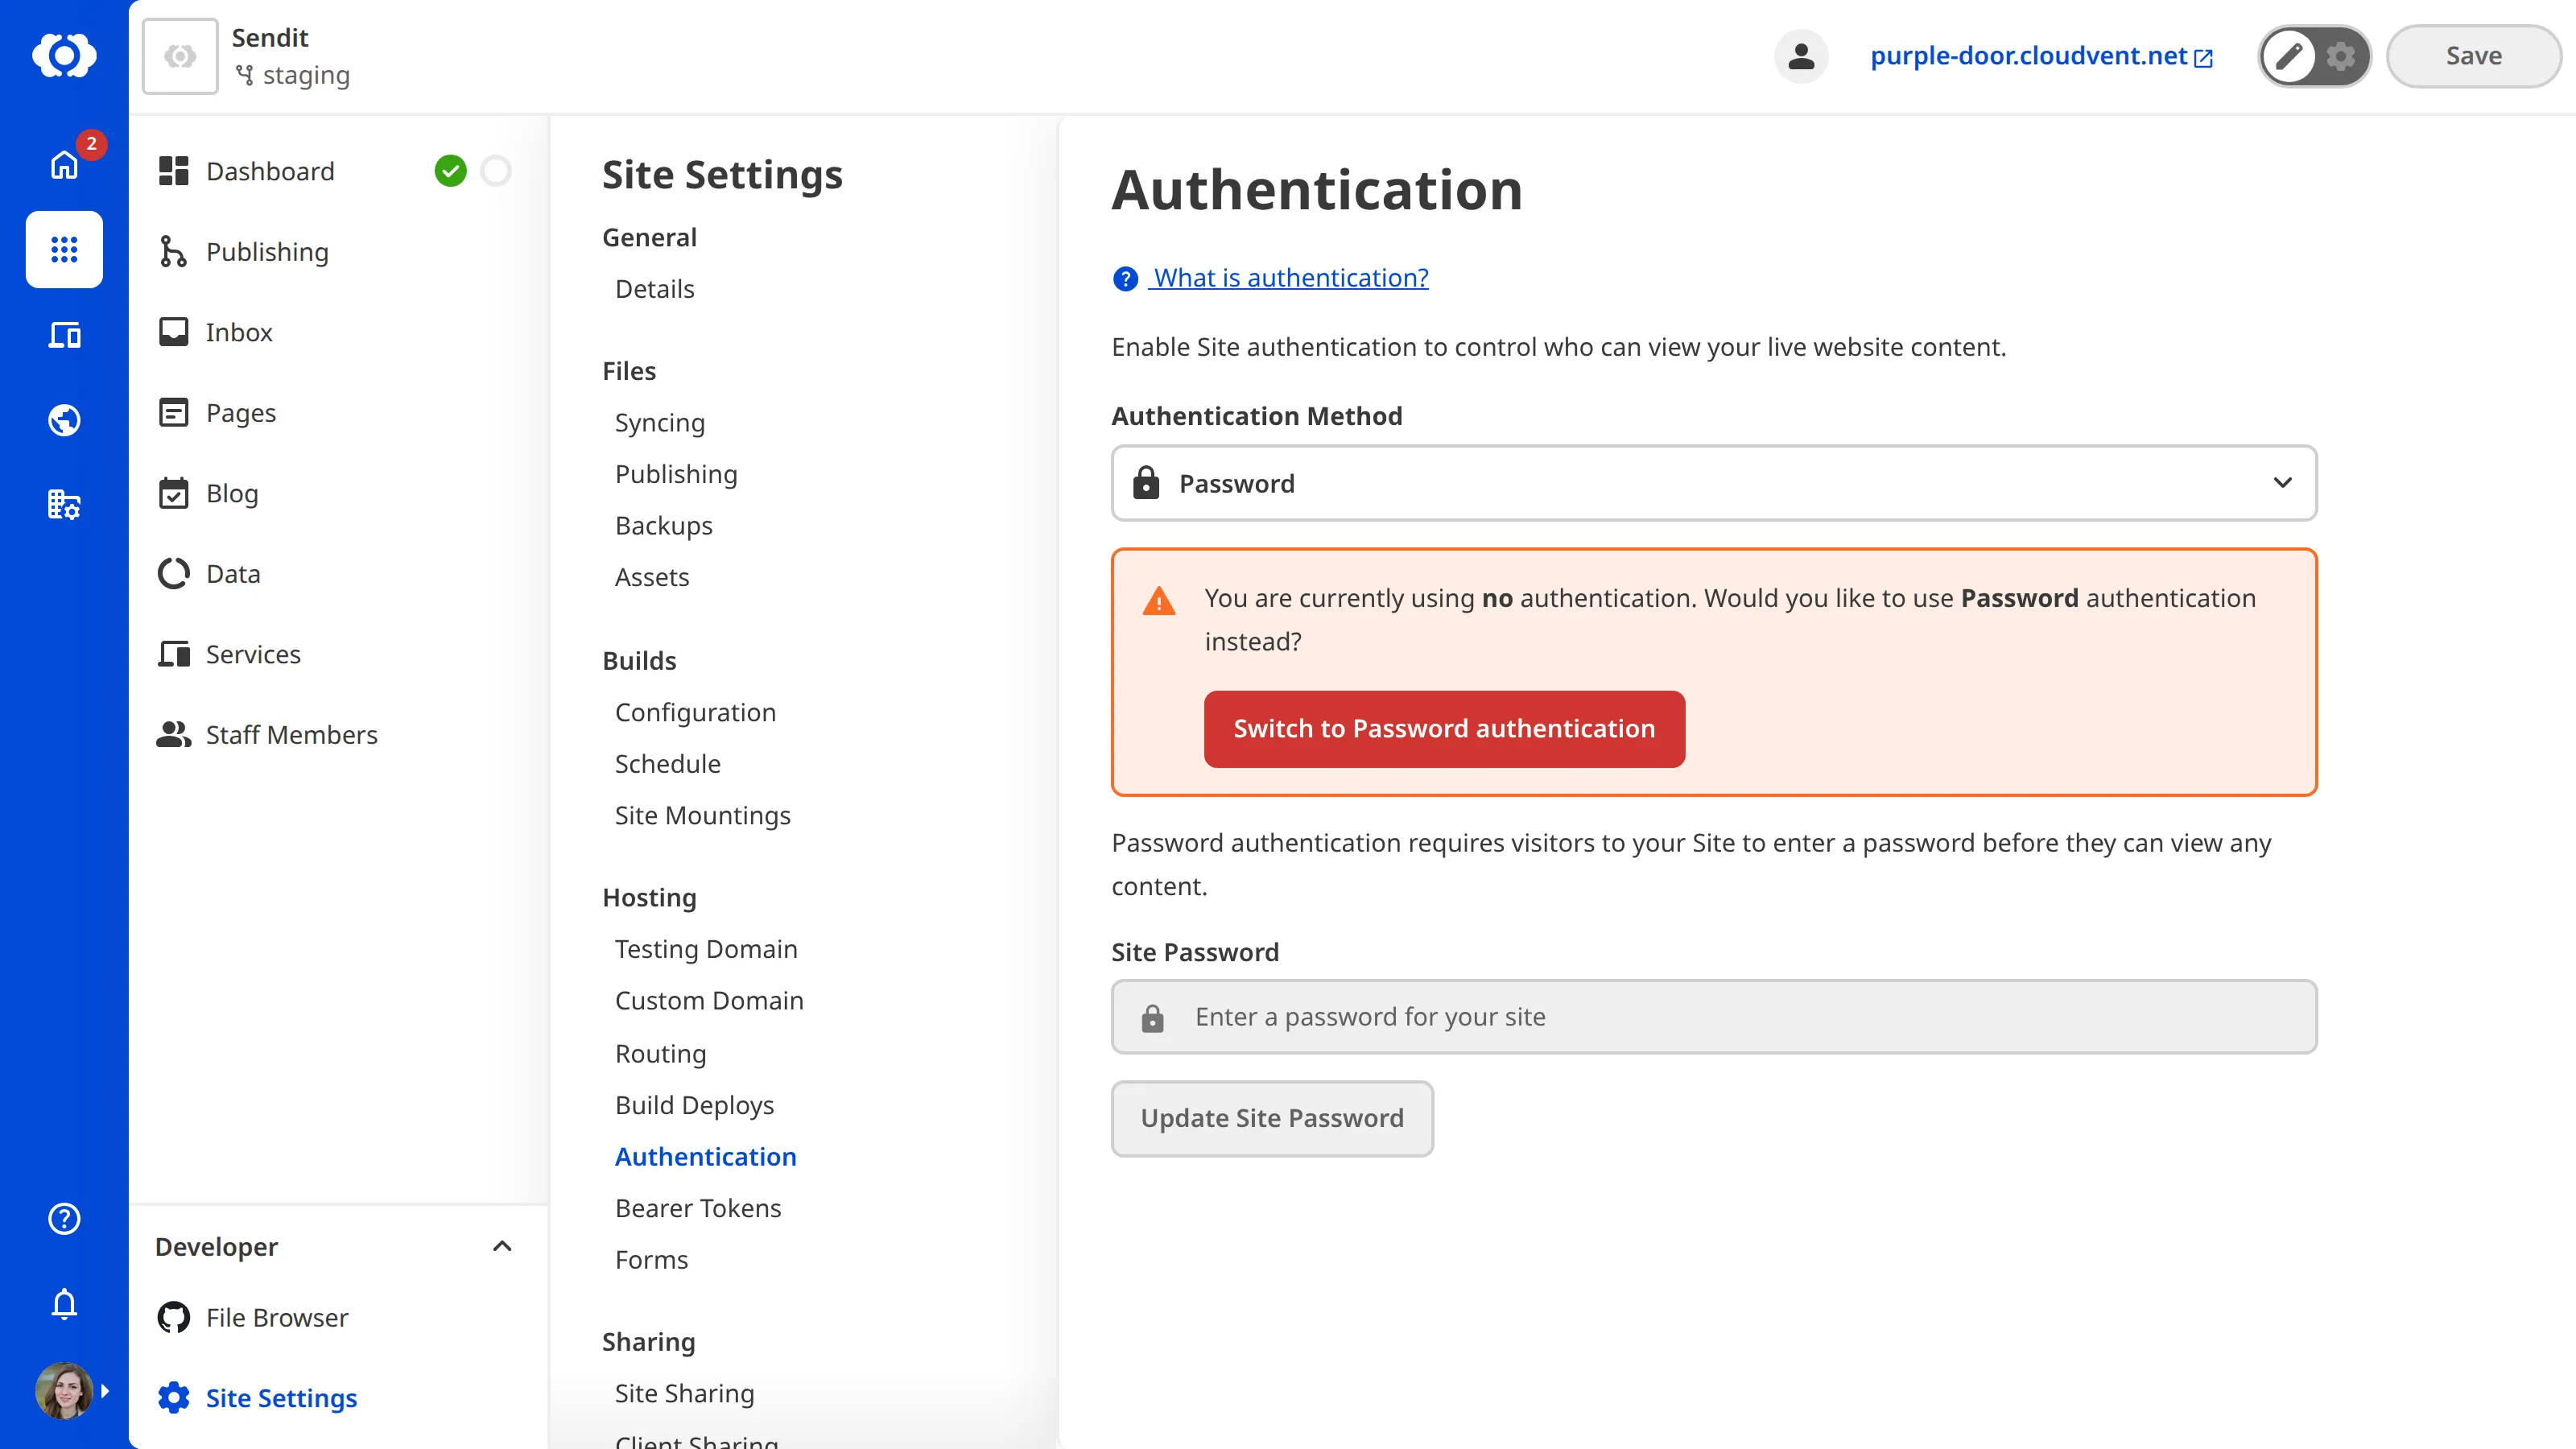Focus the Site Password input field
This screenshot has width=2576, height=1449.
click(x=1714, y=1017)
